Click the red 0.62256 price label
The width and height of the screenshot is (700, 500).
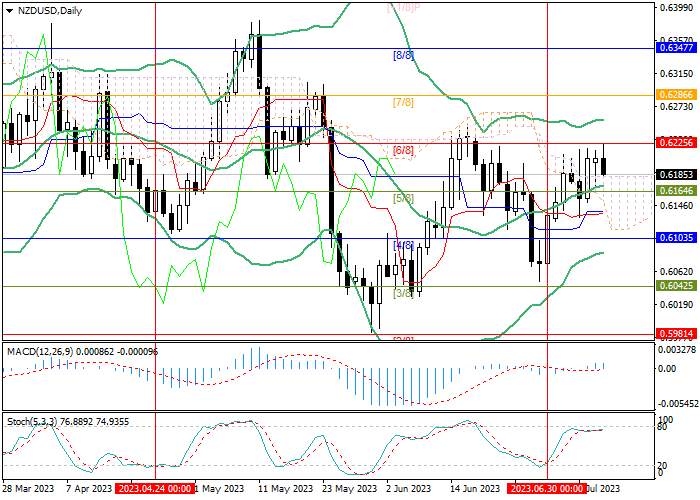pyautogui.click(x=677, y=142)
